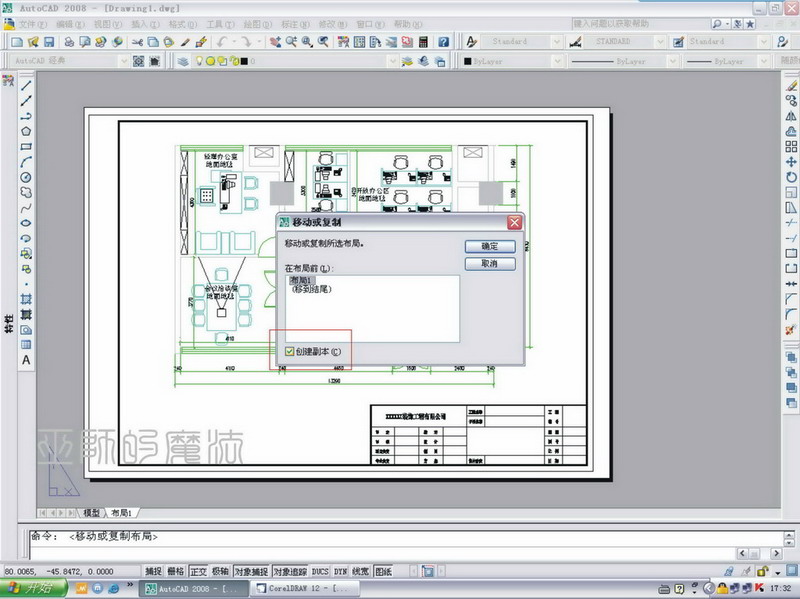Open the Standard text style dropdown
Screen dimensions: 800x599
(557, 42)
